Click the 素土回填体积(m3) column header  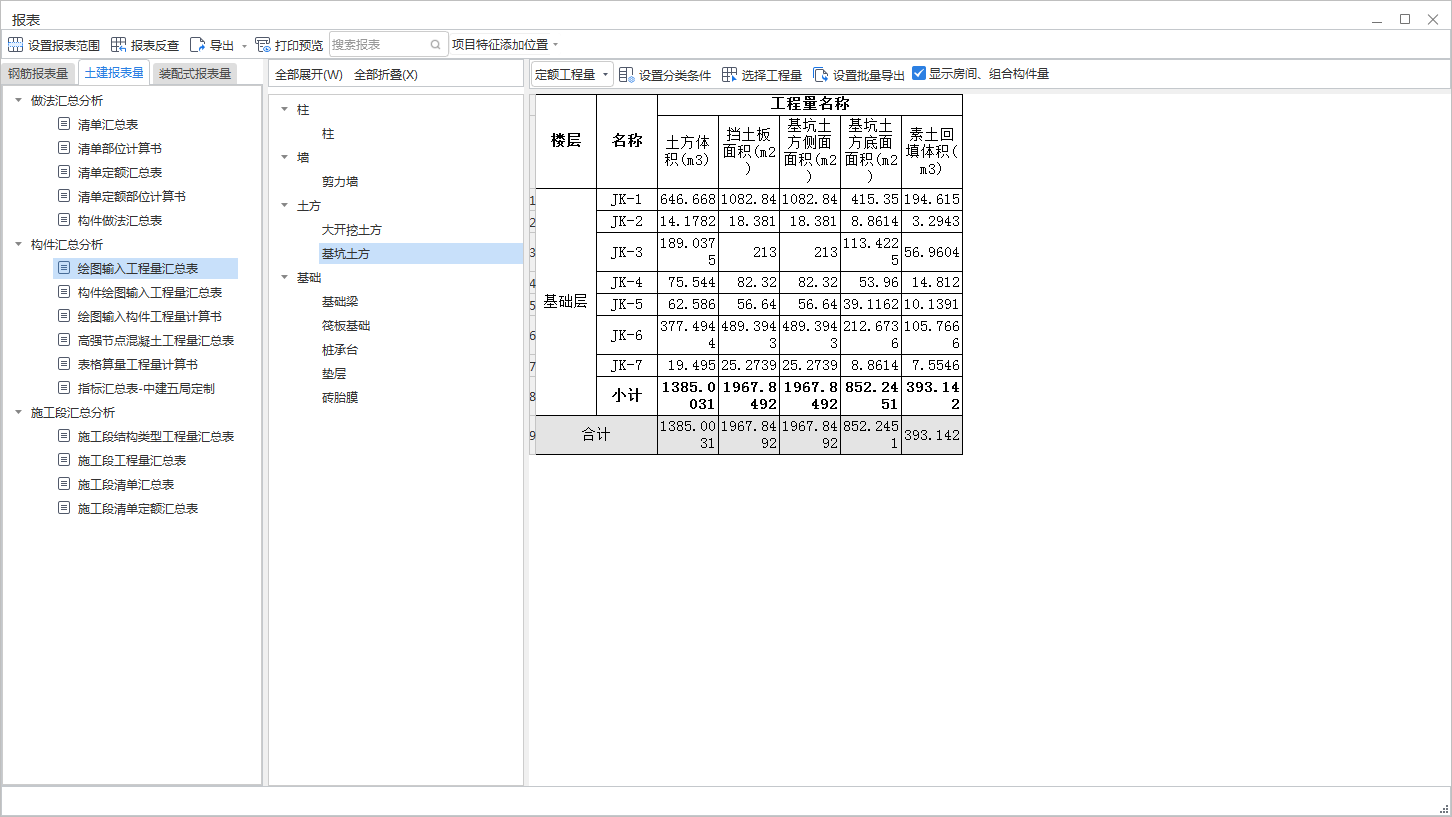(932, 152)
